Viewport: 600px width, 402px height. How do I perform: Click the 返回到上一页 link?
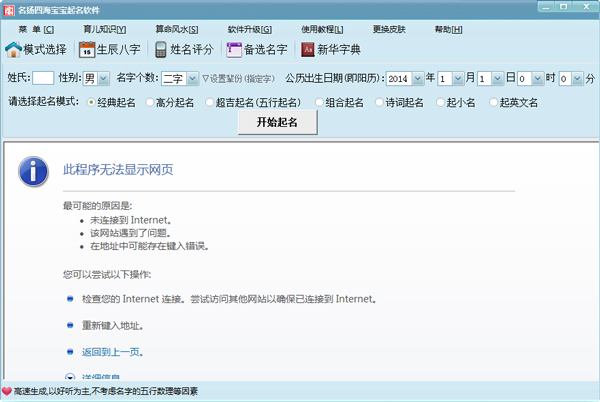click(x=111, y=352)
